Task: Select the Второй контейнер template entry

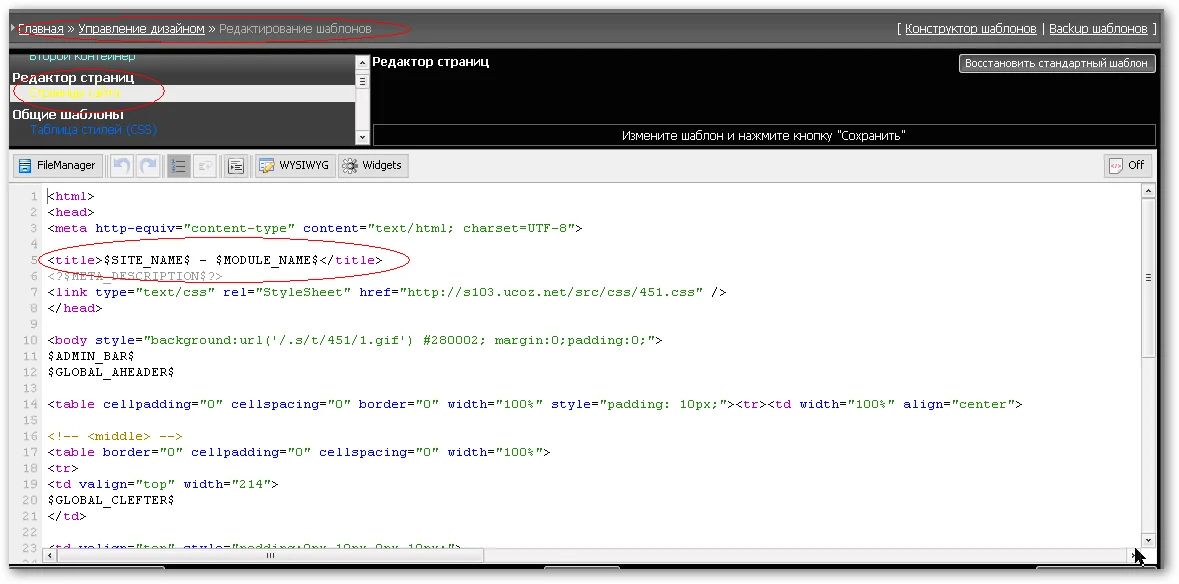Action: [83, 56]
